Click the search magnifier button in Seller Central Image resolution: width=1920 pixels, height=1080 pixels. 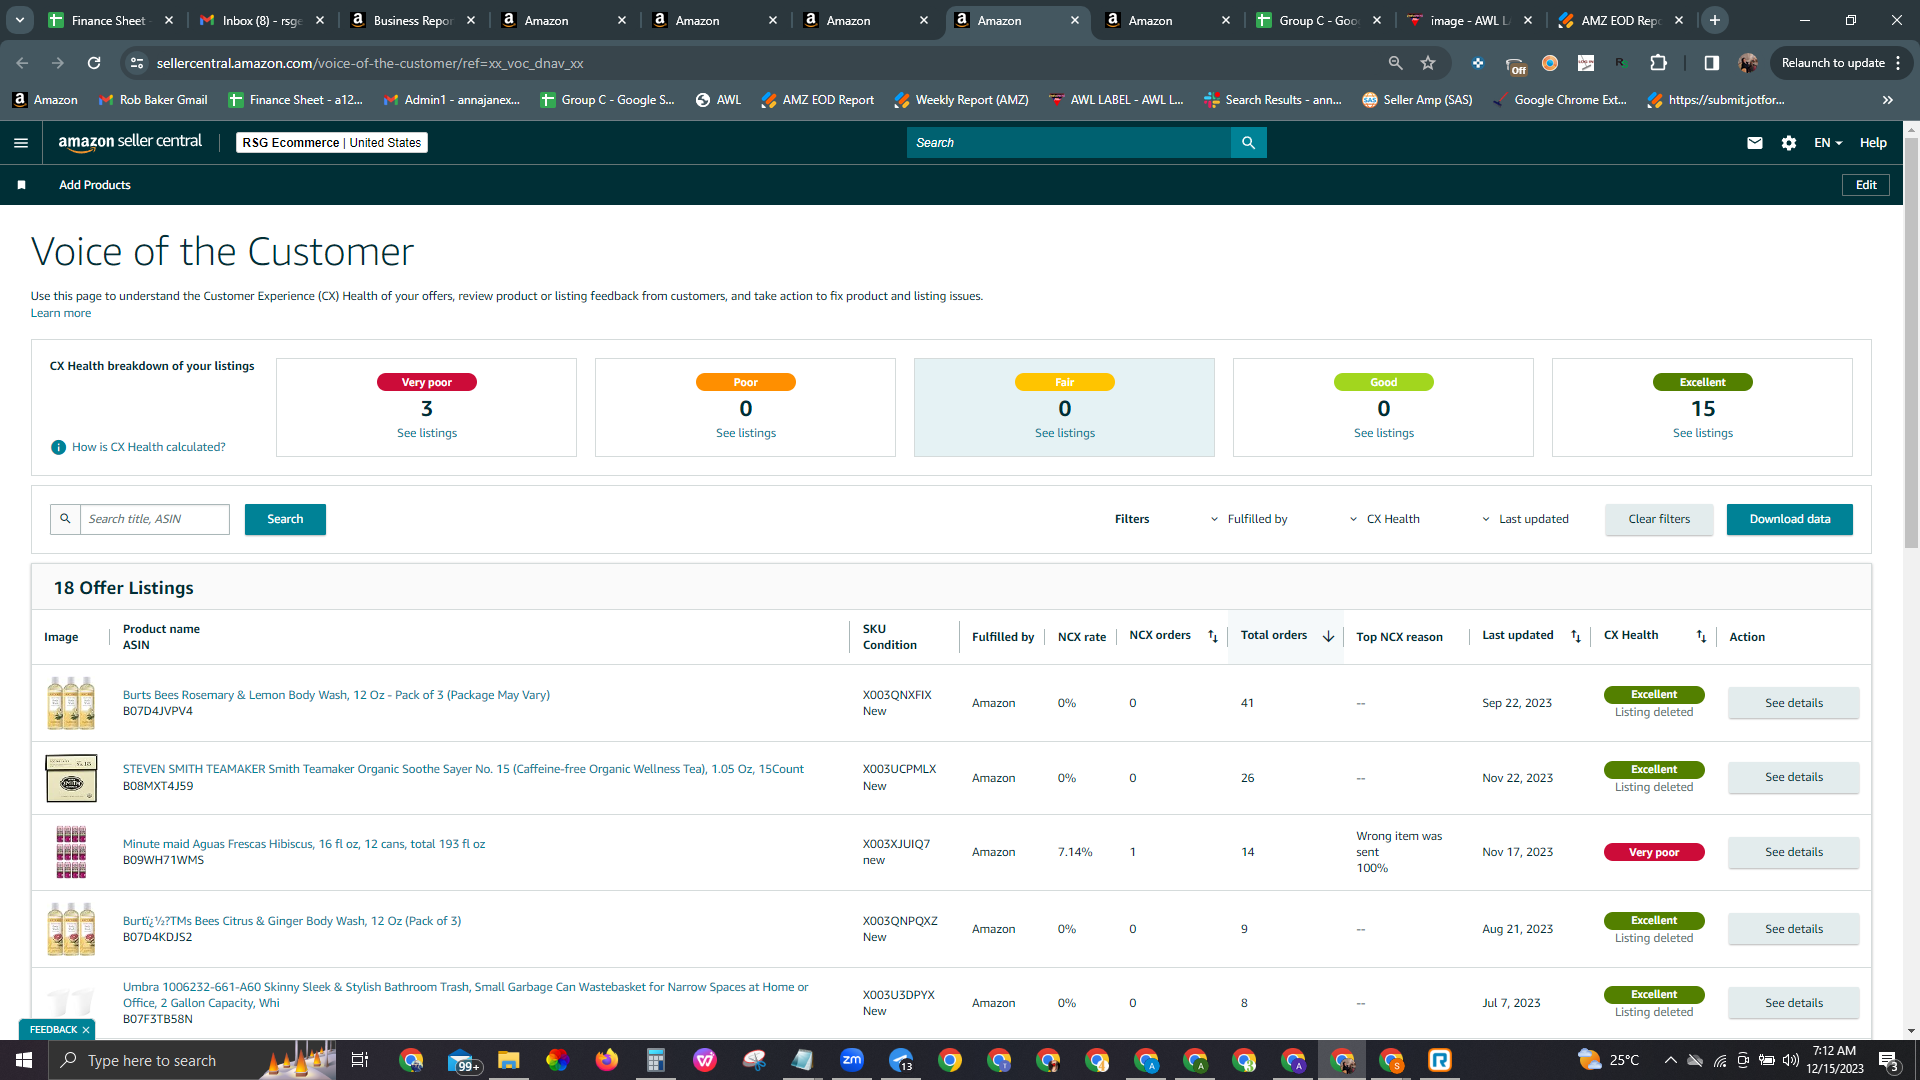coord(1248,143)
